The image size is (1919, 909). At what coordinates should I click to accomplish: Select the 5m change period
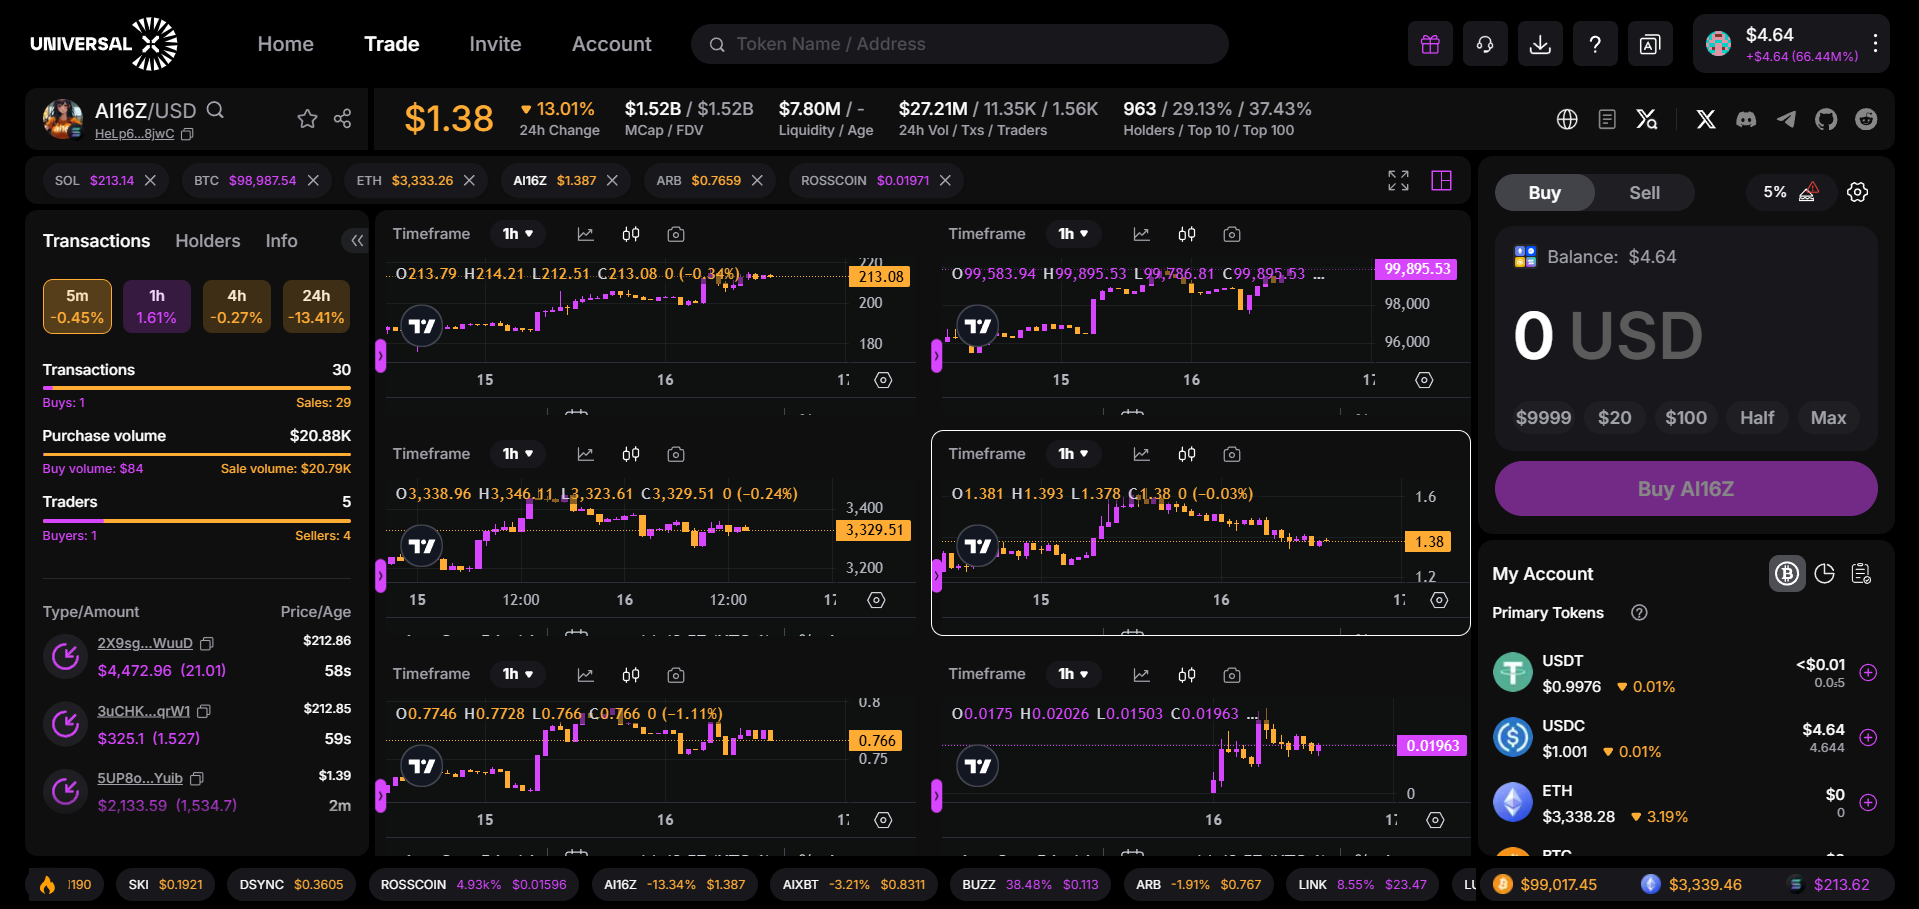click(x=77, y=306)
